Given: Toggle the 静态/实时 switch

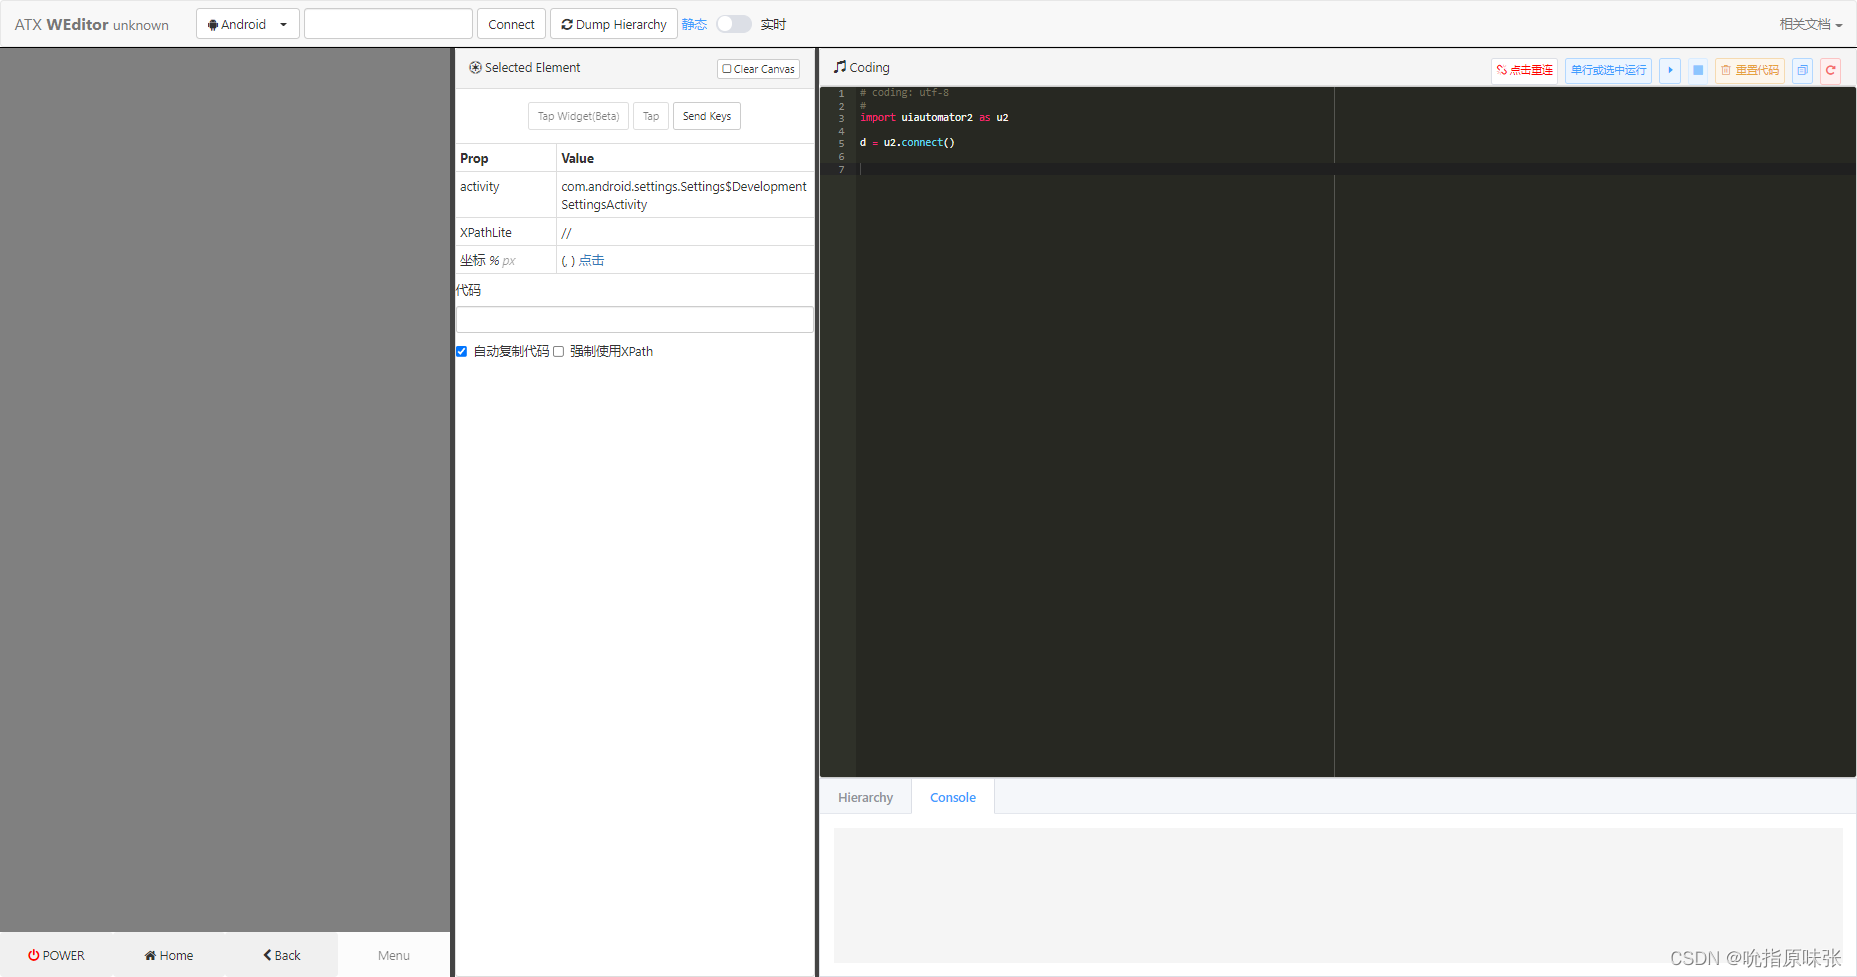Looking at the screenshot, I should coord(733,23).
